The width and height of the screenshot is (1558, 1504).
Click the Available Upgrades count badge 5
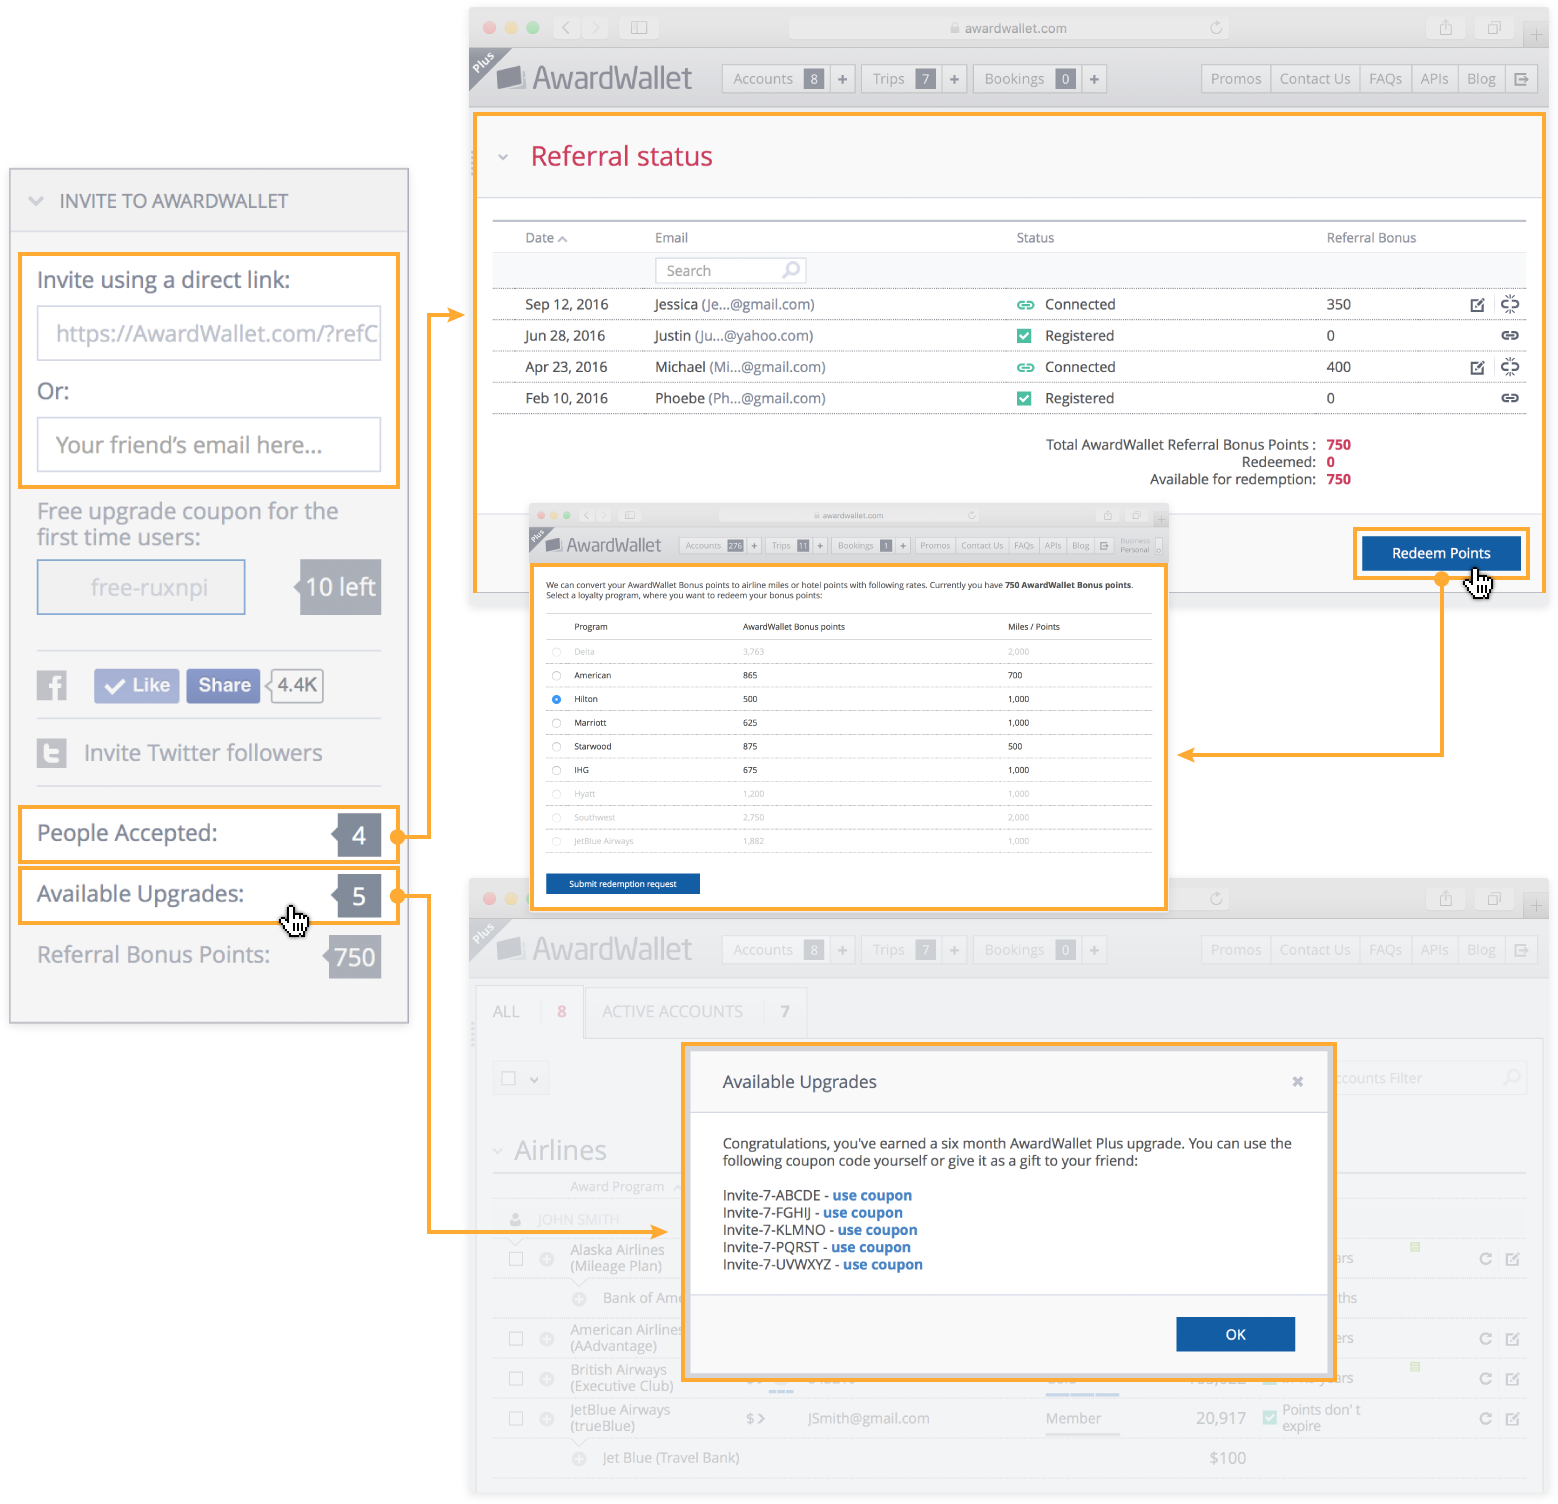pyautogui.click(x=358, y=896)
